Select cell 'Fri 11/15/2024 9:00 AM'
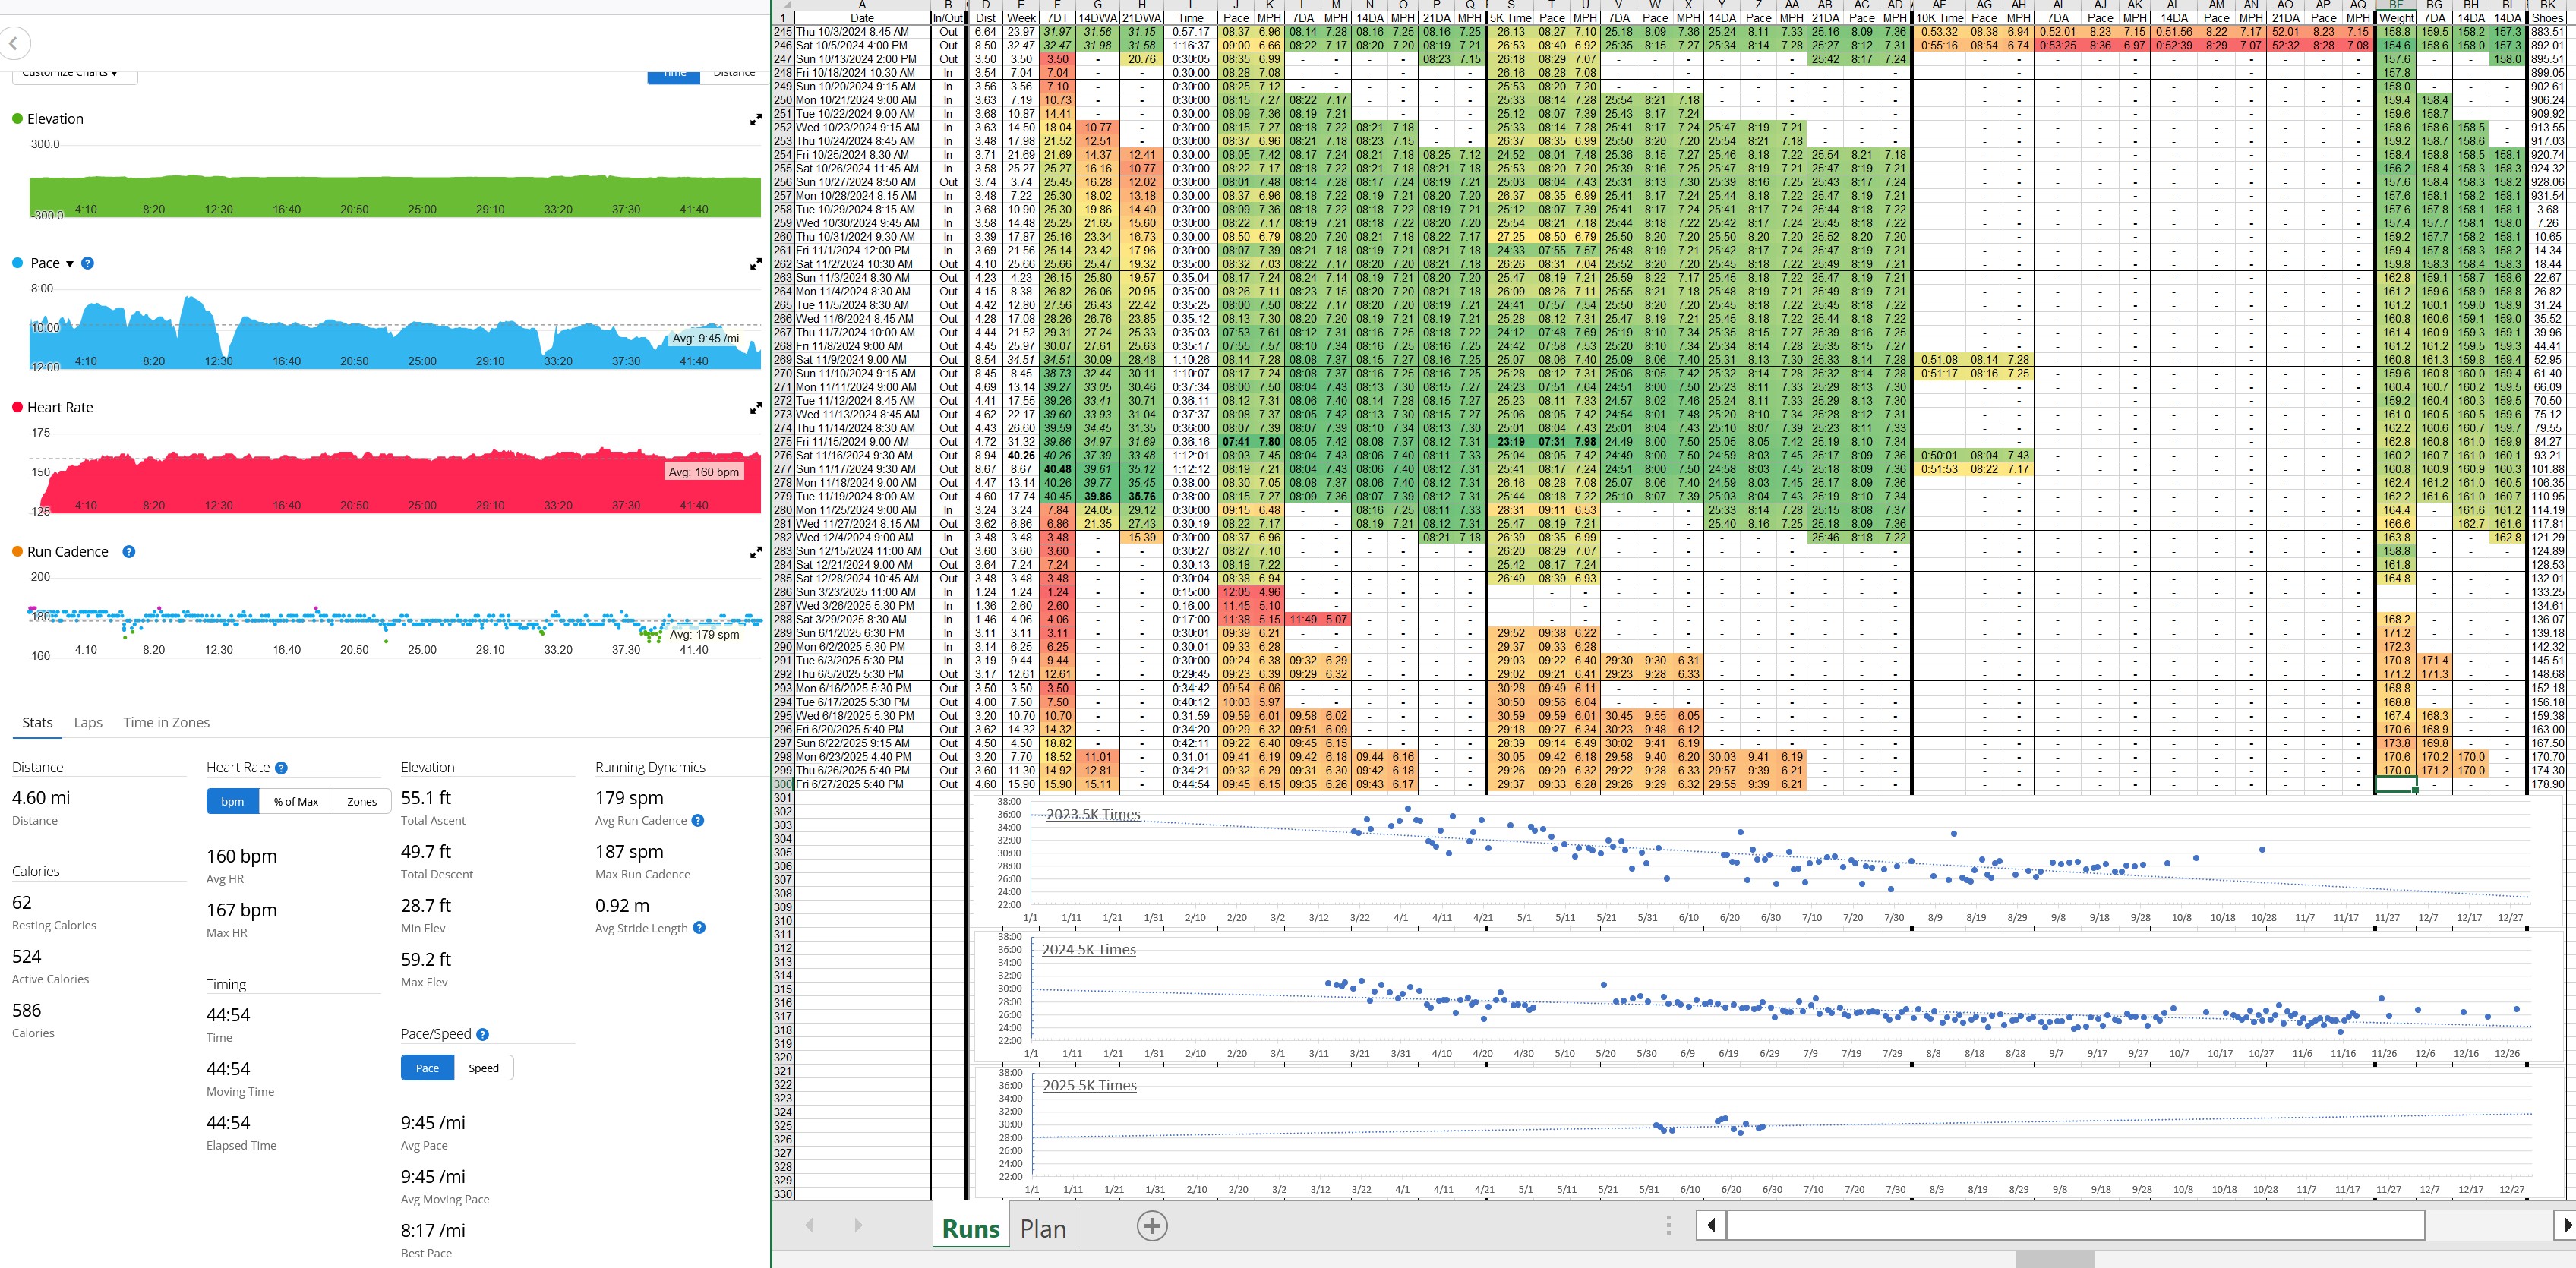The width and height of the screenshot is (2576, 1268). coord(862,442)
